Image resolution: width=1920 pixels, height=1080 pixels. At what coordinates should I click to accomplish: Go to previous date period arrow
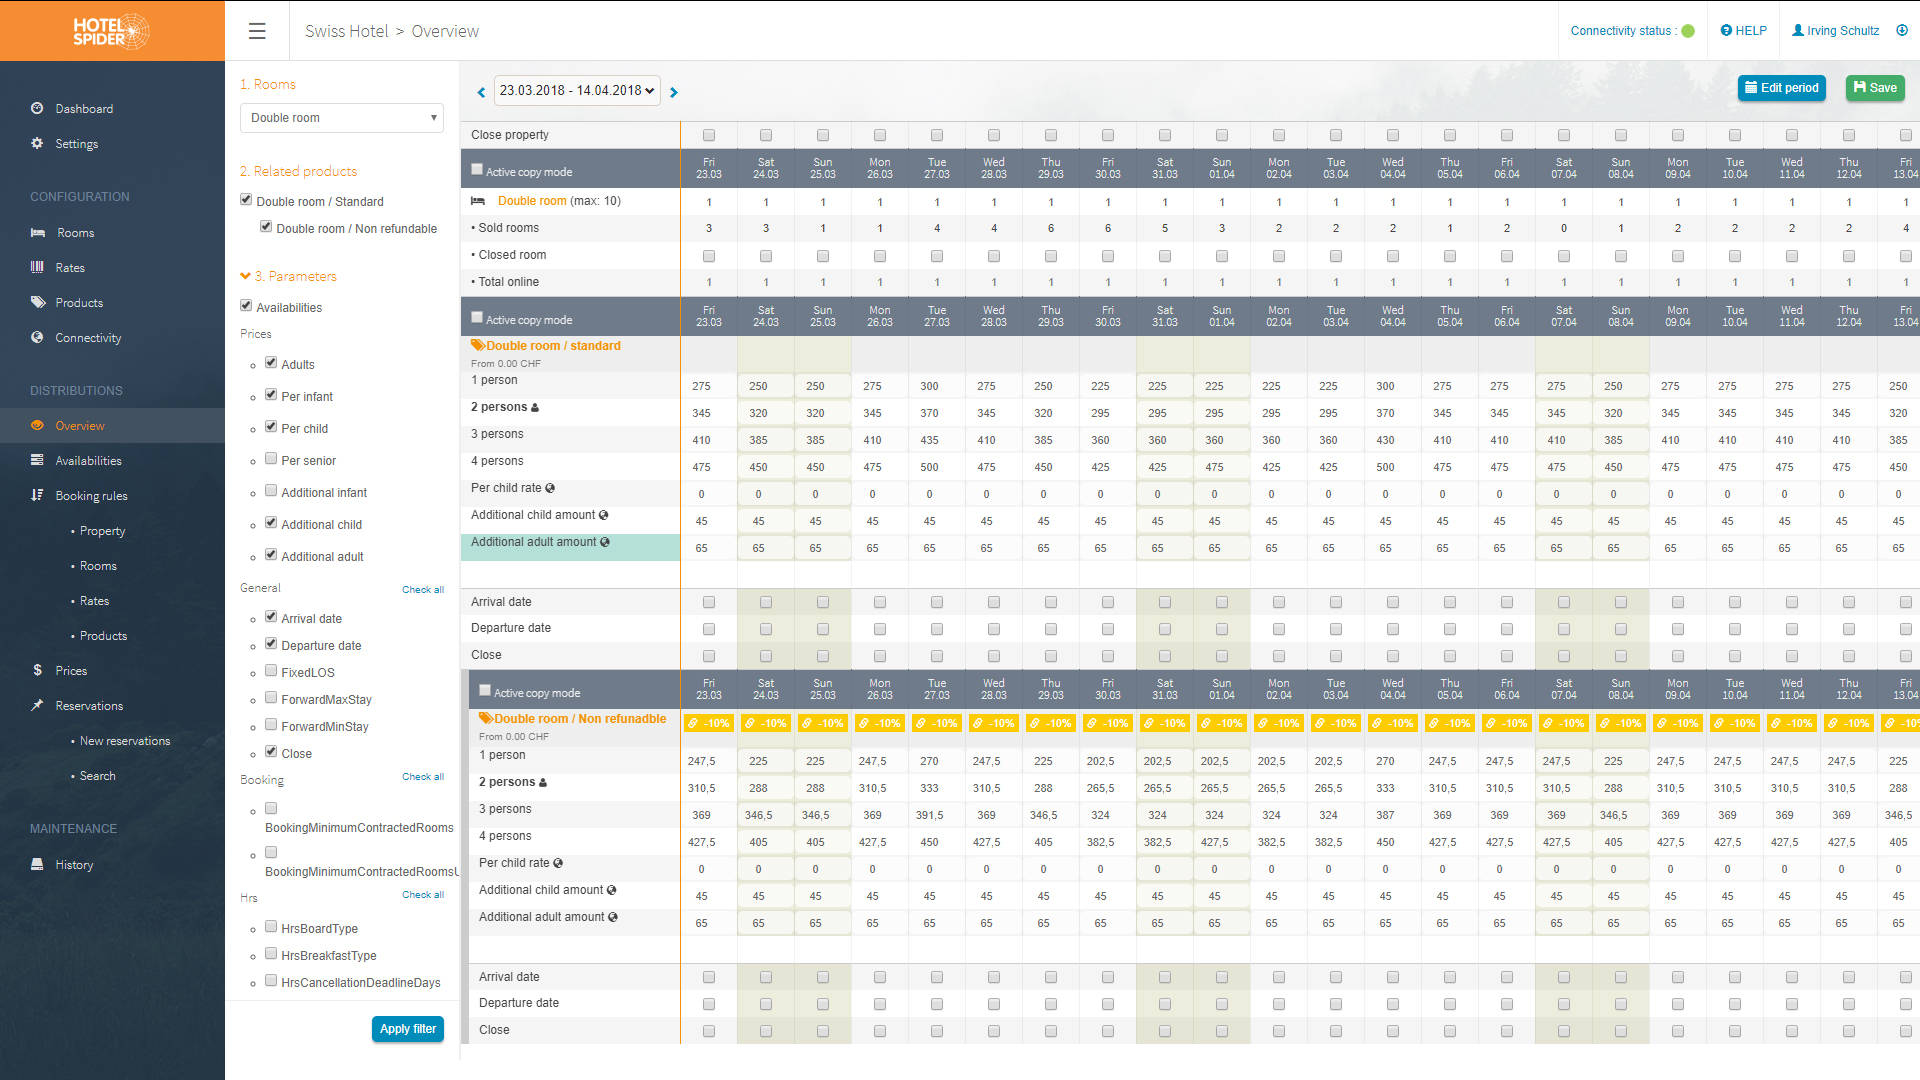[x=481, y=92]
